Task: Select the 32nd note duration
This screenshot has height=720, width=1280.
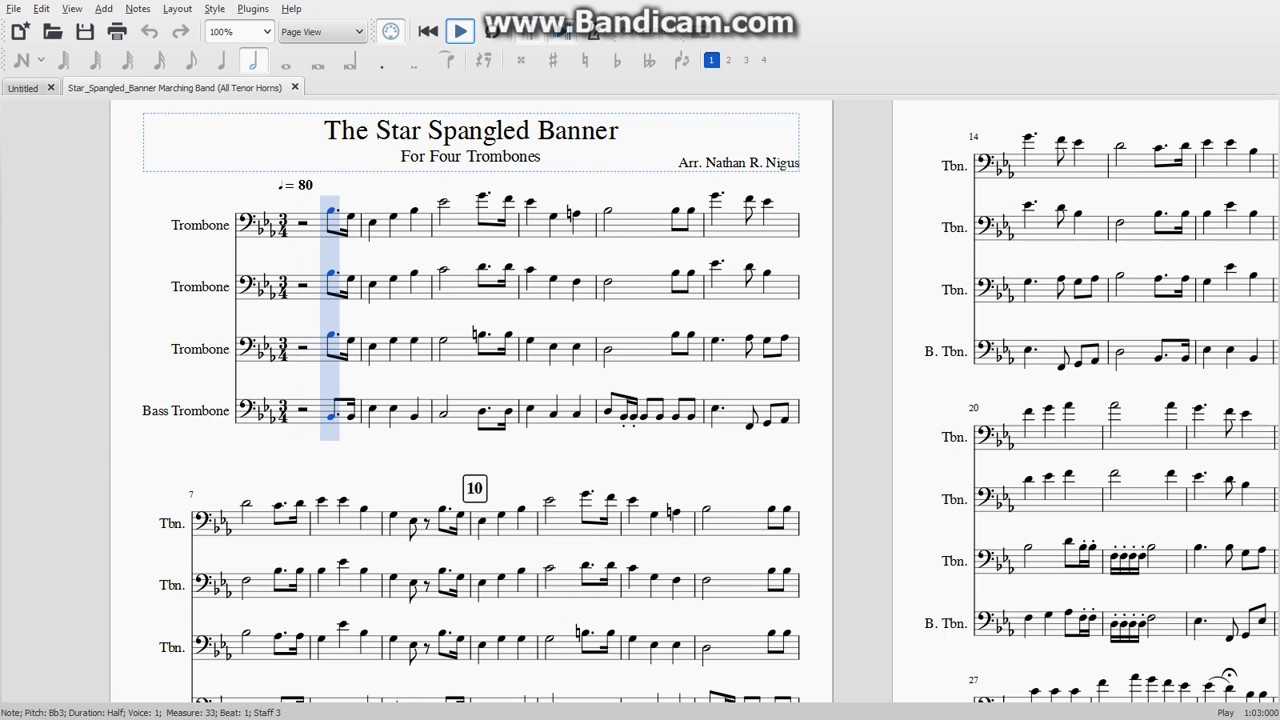Action: point(127,61)
